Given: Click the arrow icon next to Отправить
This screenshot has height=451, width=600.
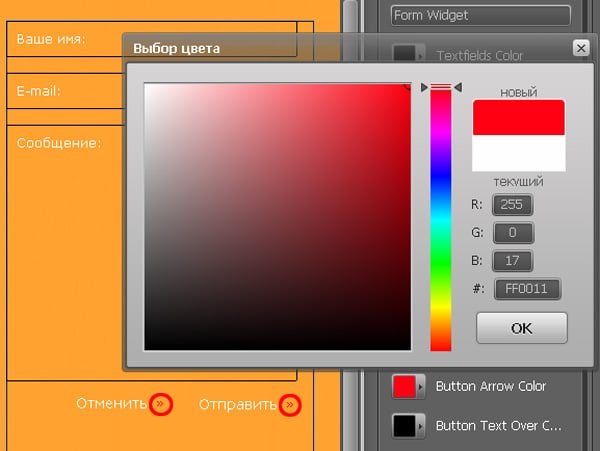Looking at the screenshot, I should point(290,405).
